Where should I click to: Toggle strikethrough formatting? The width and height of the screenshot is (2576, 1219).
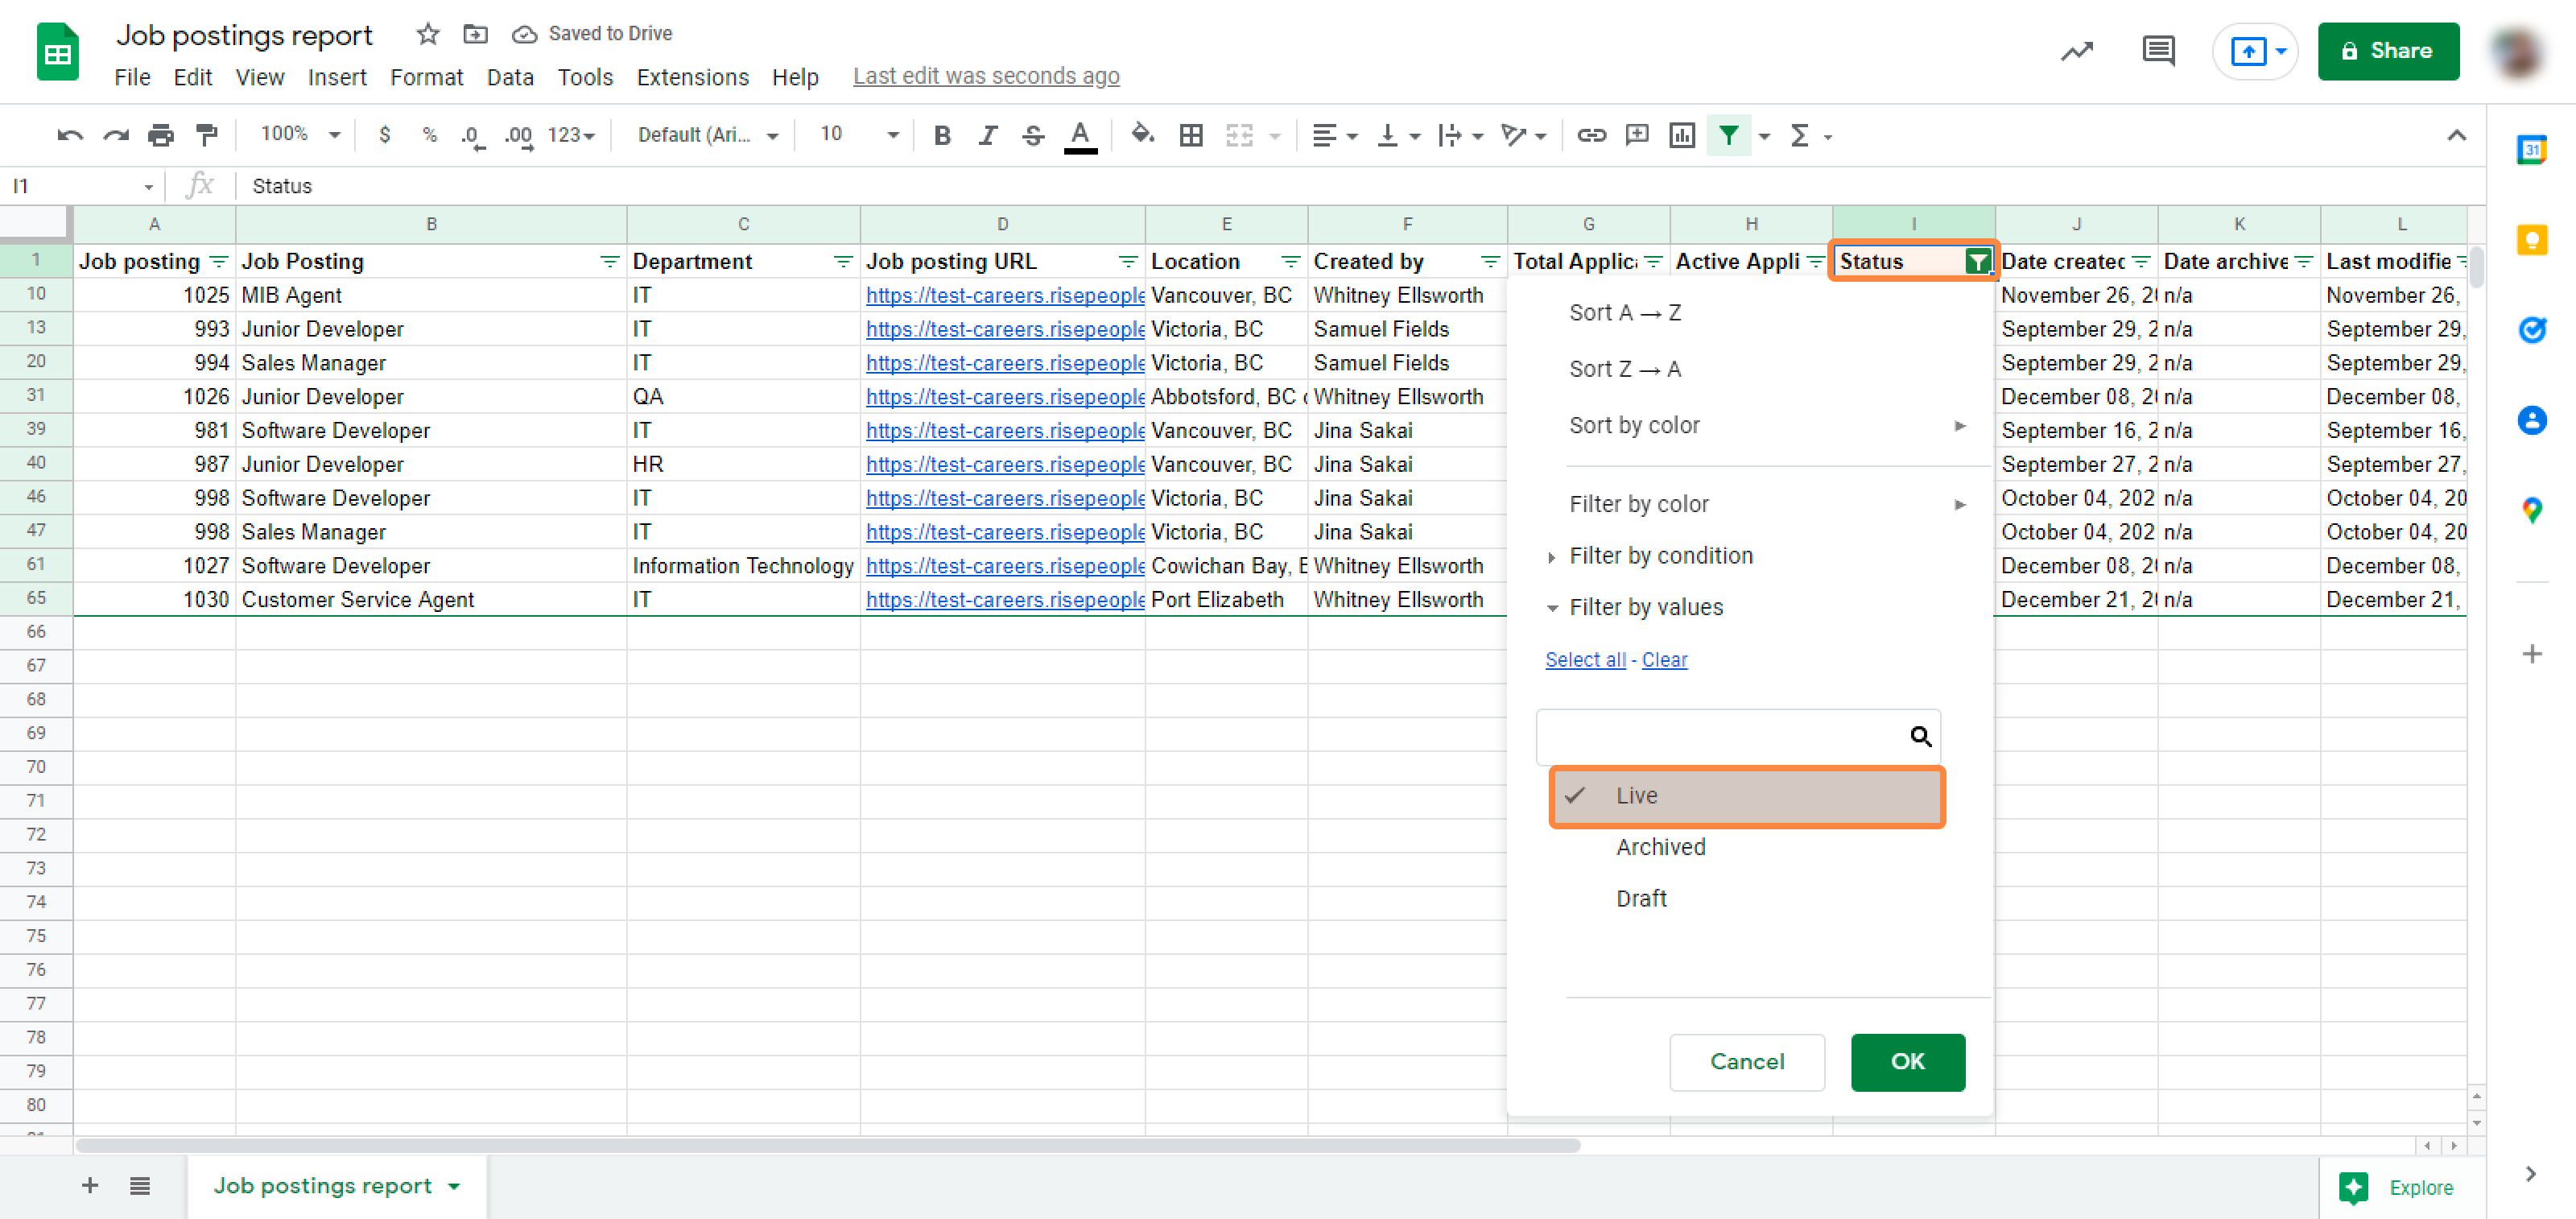tap(1034, 135)
